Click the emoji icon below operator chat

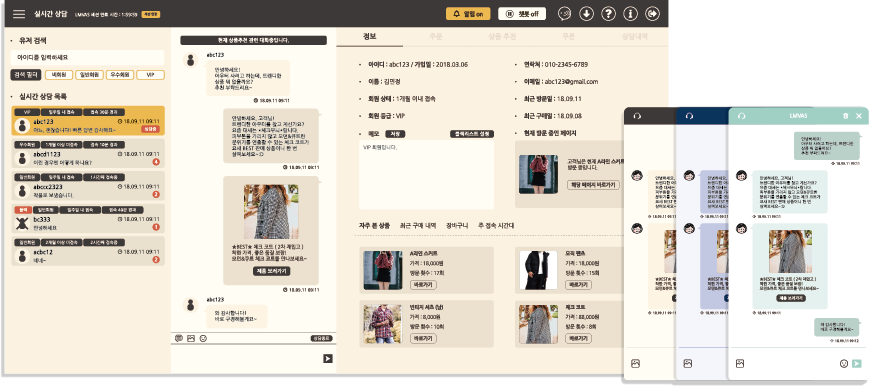click(203, 338)
